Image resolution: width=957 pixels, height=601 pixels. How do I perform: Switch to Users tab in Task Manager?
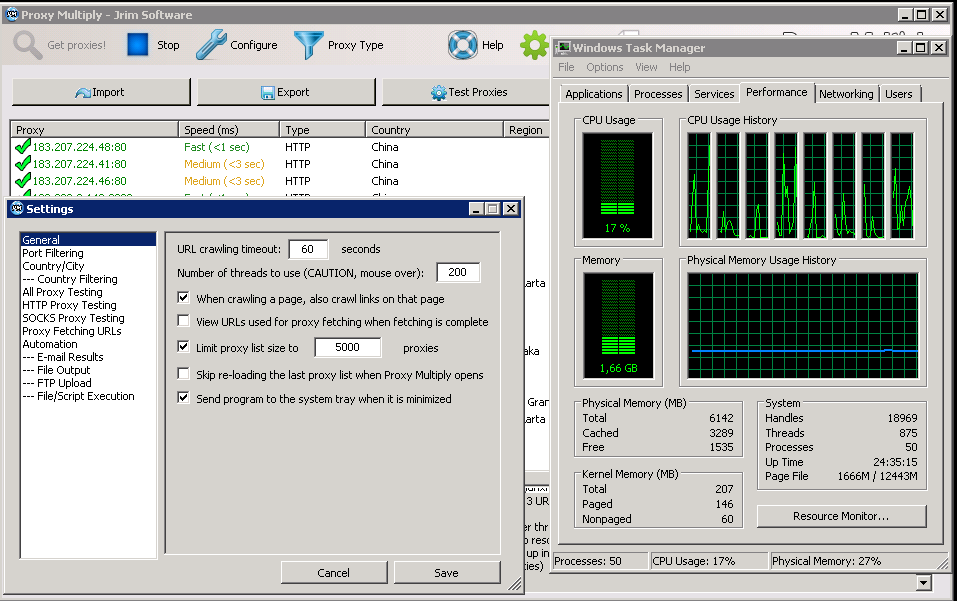tap(898, 94)
